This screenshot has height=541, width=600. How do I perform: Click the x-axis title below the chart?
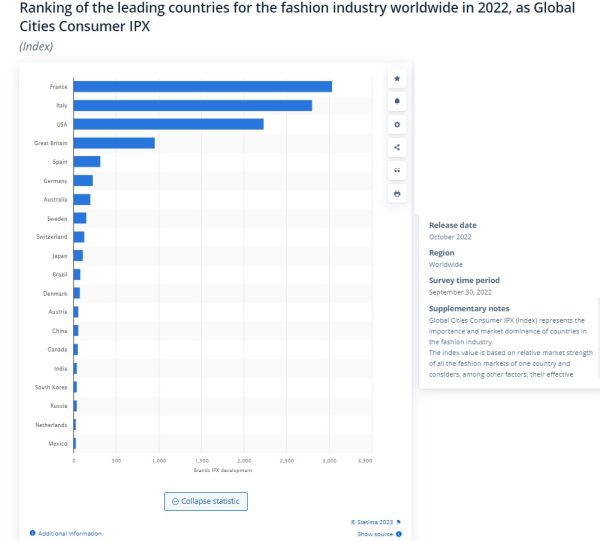223,470
